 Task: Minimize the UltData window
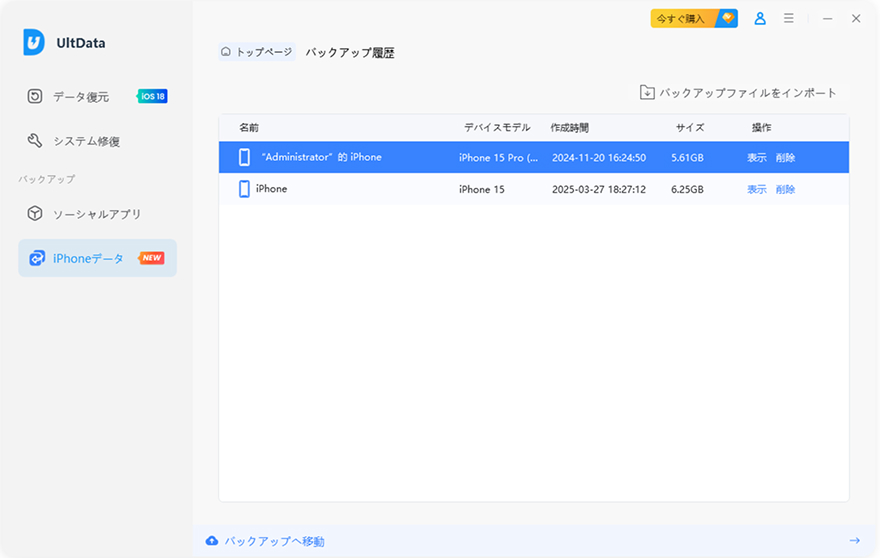click(827, 19)
